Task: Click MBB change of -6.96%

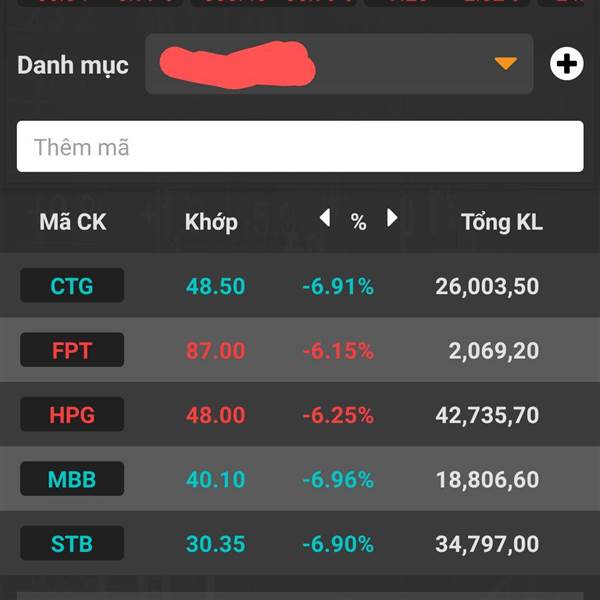Action: [x=338, y=479]
